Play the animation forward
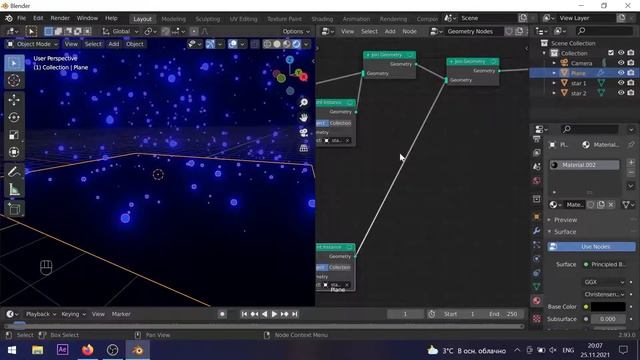The image size is (640, 360). pyautogui.click(x=274, y=314)
